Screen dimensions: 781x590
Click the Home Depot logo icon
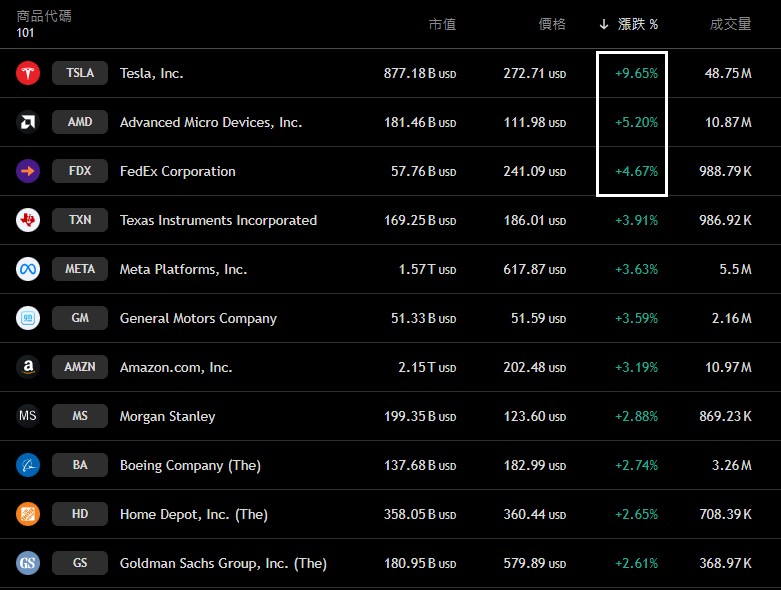pyautogui.click(x=28, y=514)
